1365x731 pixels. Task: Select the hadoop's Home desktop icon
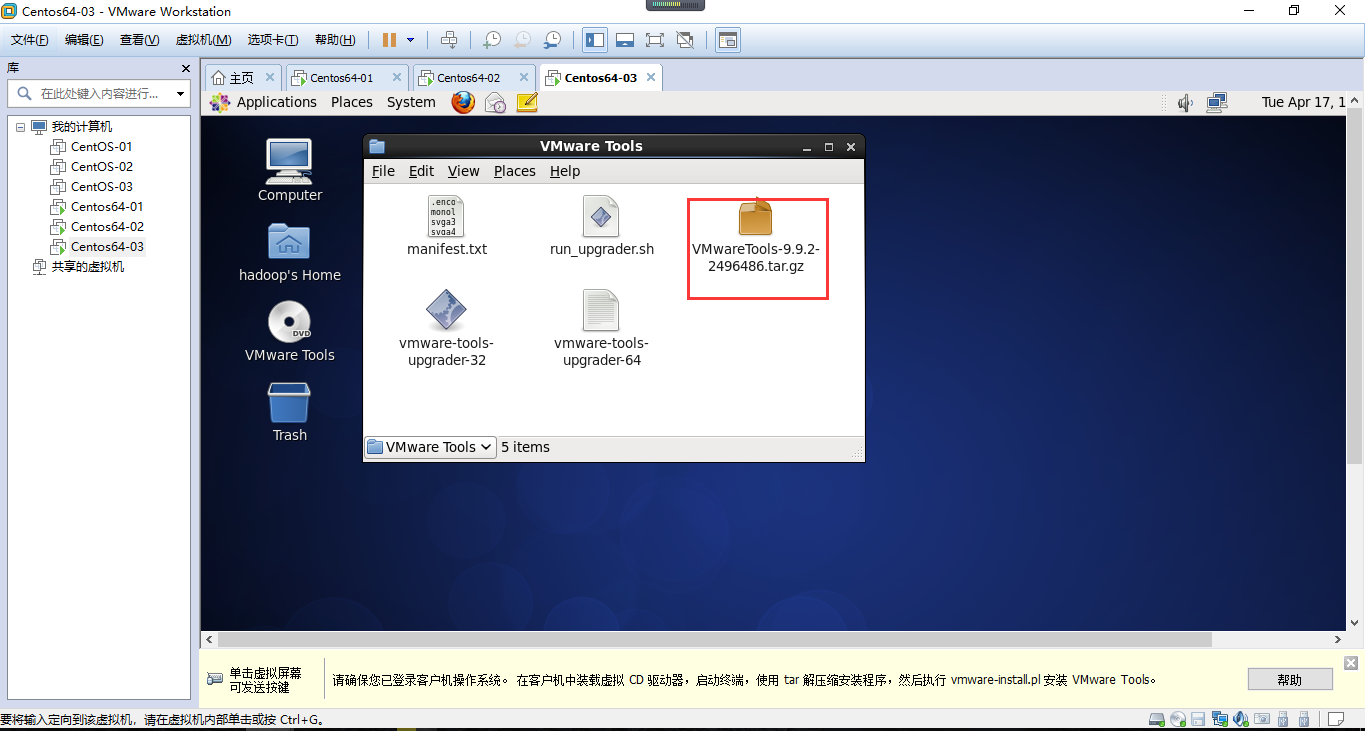(290, 252)
